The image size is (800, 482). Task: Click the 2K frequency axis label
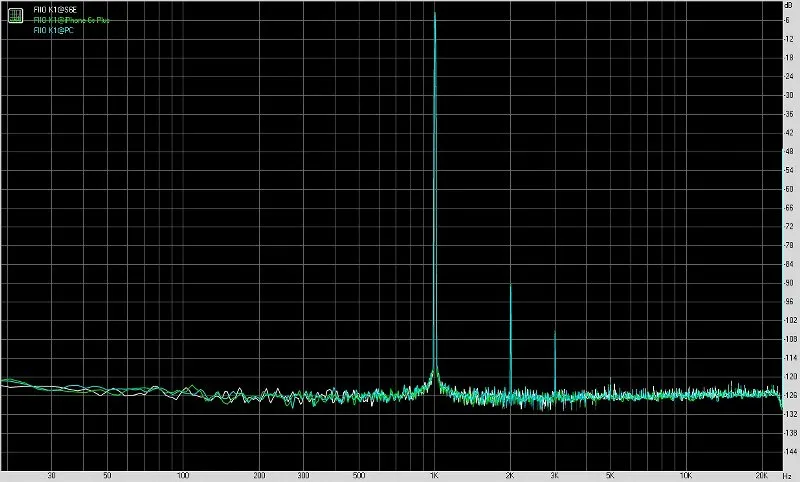[510, 475]
